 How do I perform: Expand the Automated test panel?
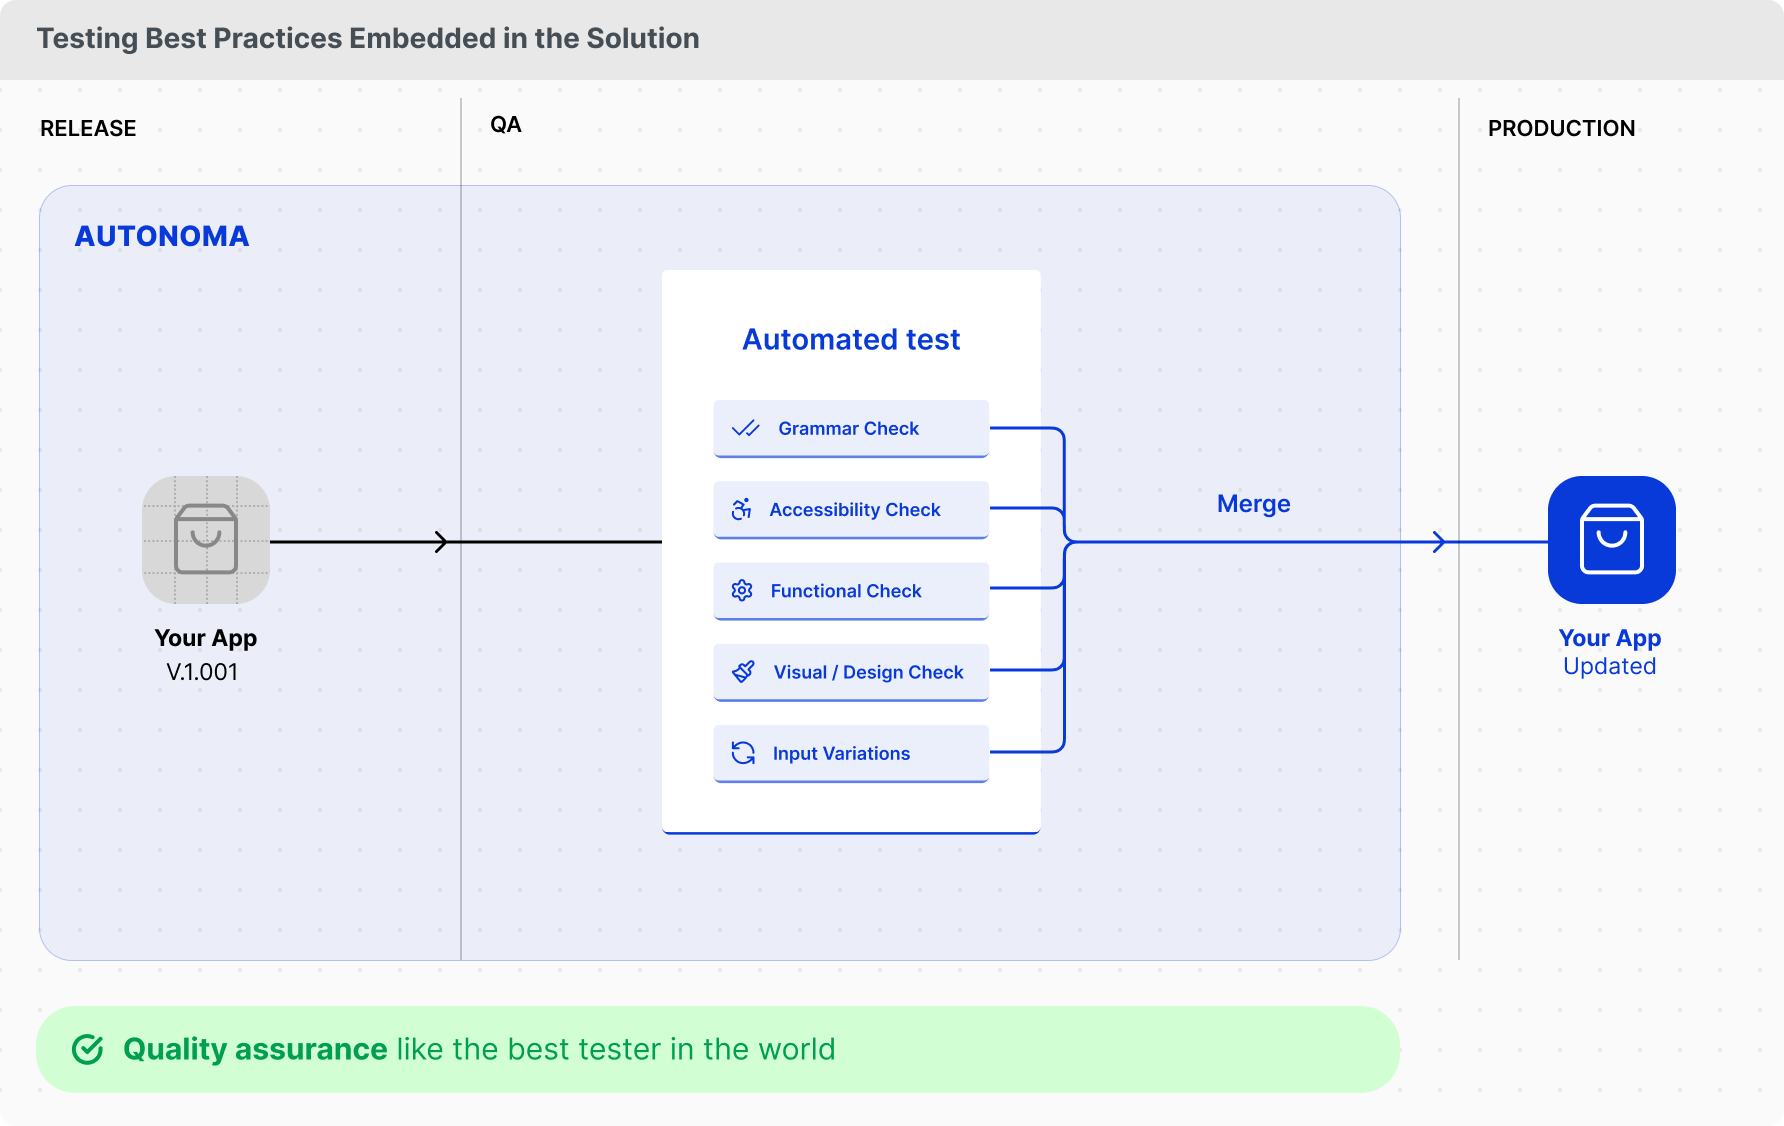click(x=850, y=339)
